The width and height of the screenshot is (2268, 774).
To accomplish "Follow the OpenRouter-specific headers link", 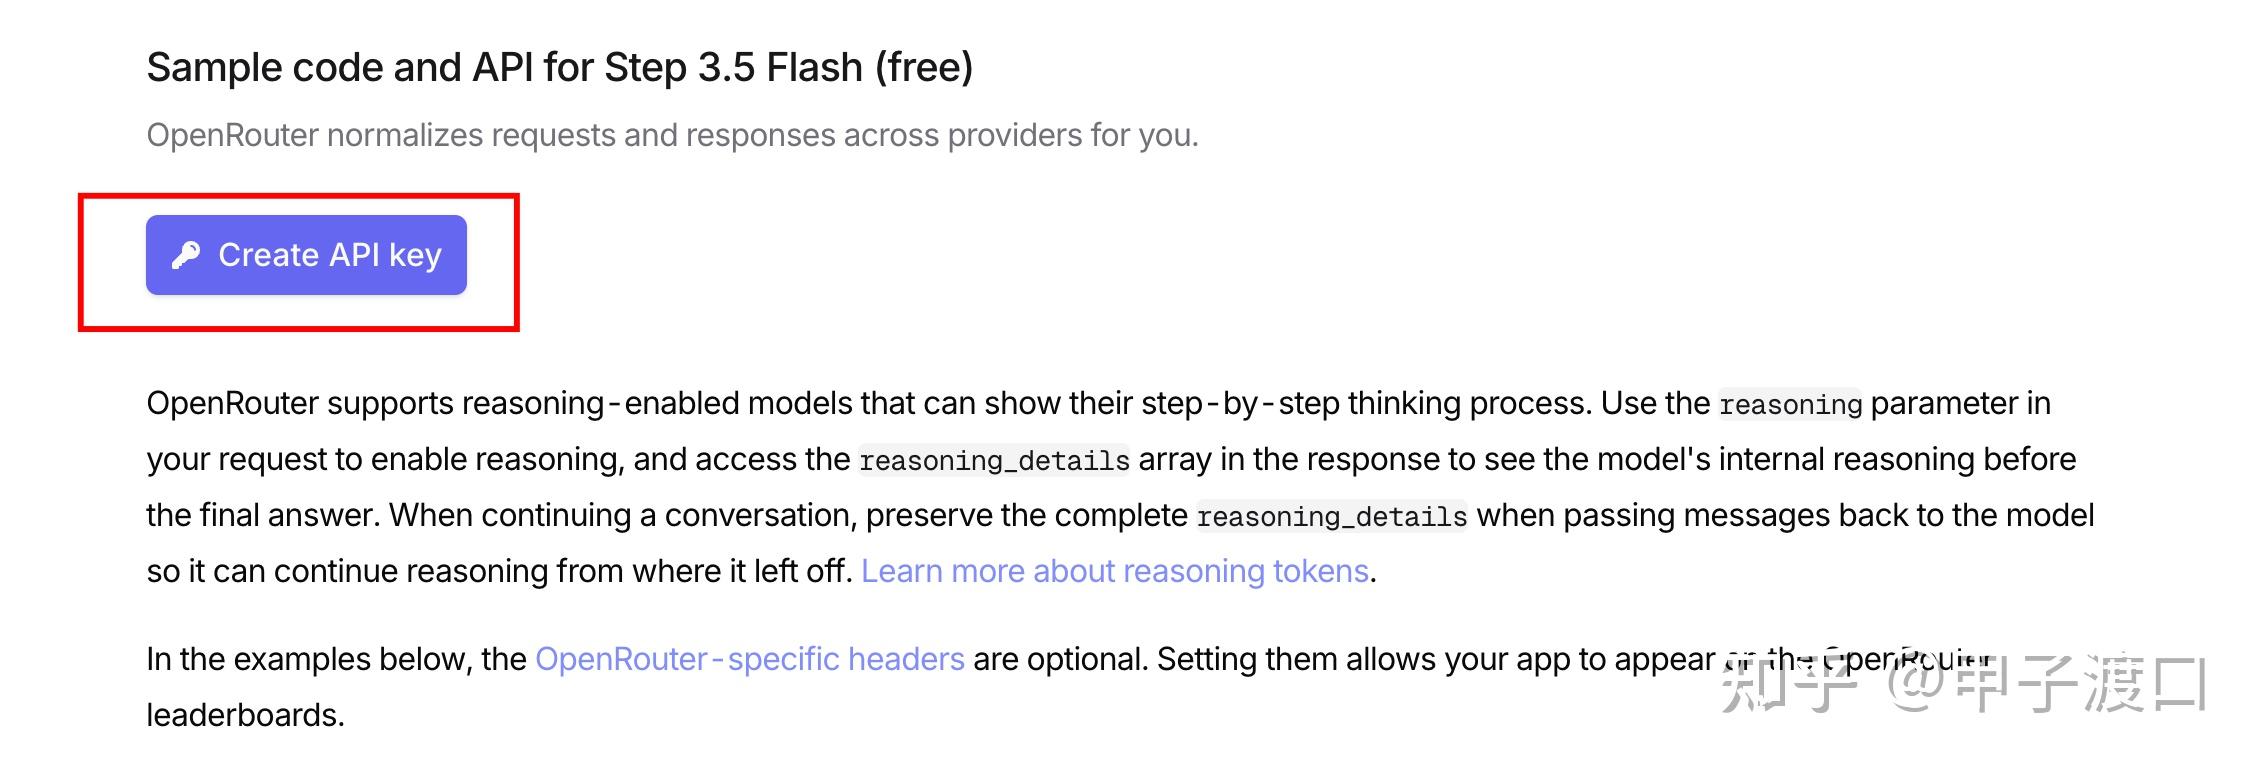I will 749,659.
